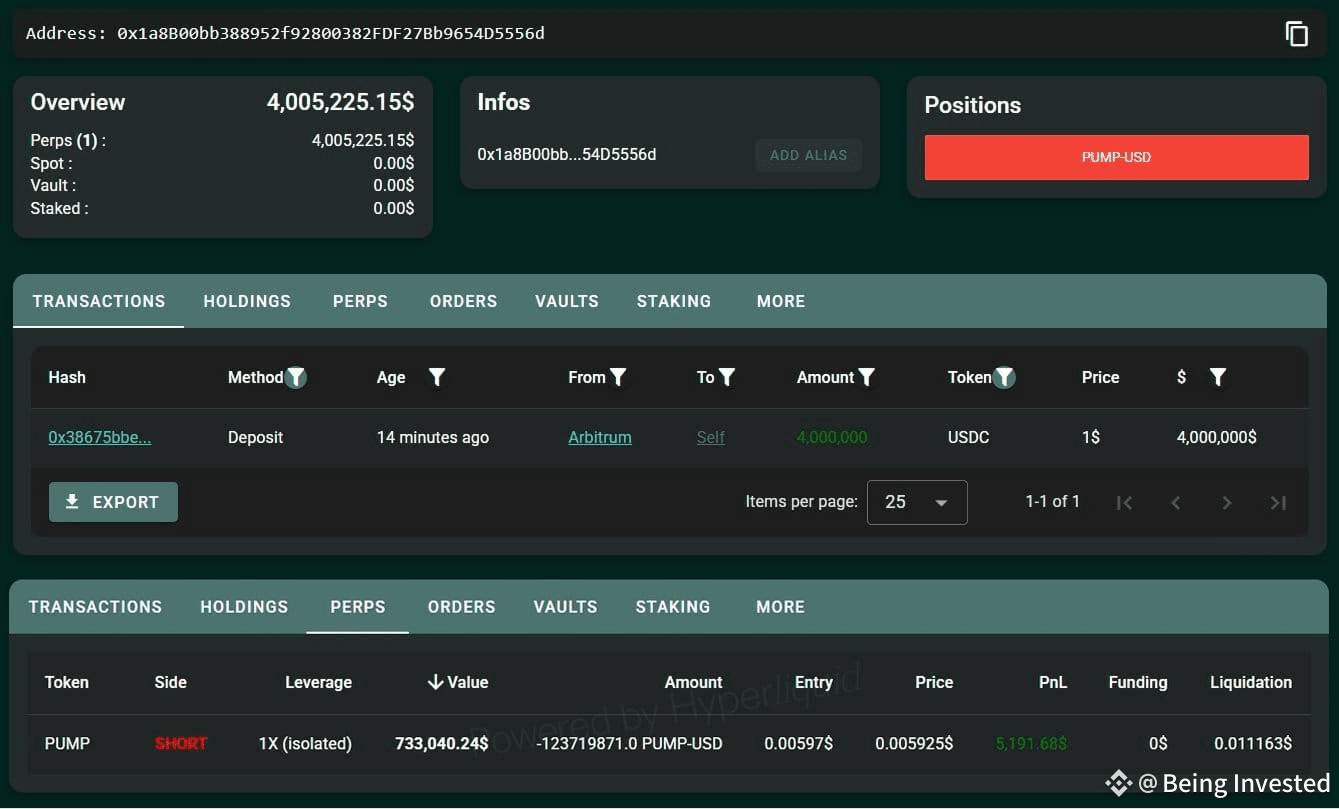Click the 14 minutes ago cell
The image size is (1339, 809).
point(433,437)
